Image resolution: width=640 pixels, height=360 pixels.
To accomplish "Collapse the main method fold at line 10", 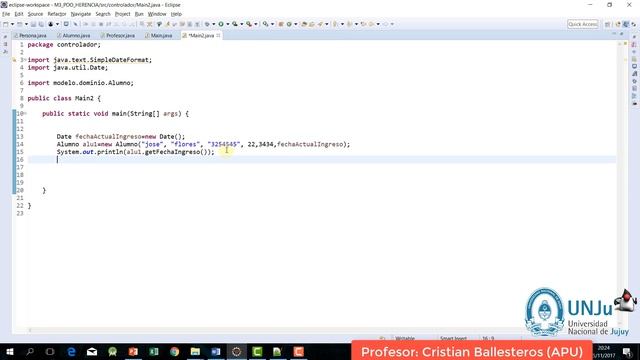I will pyautogui.click(x=25, y=113).
